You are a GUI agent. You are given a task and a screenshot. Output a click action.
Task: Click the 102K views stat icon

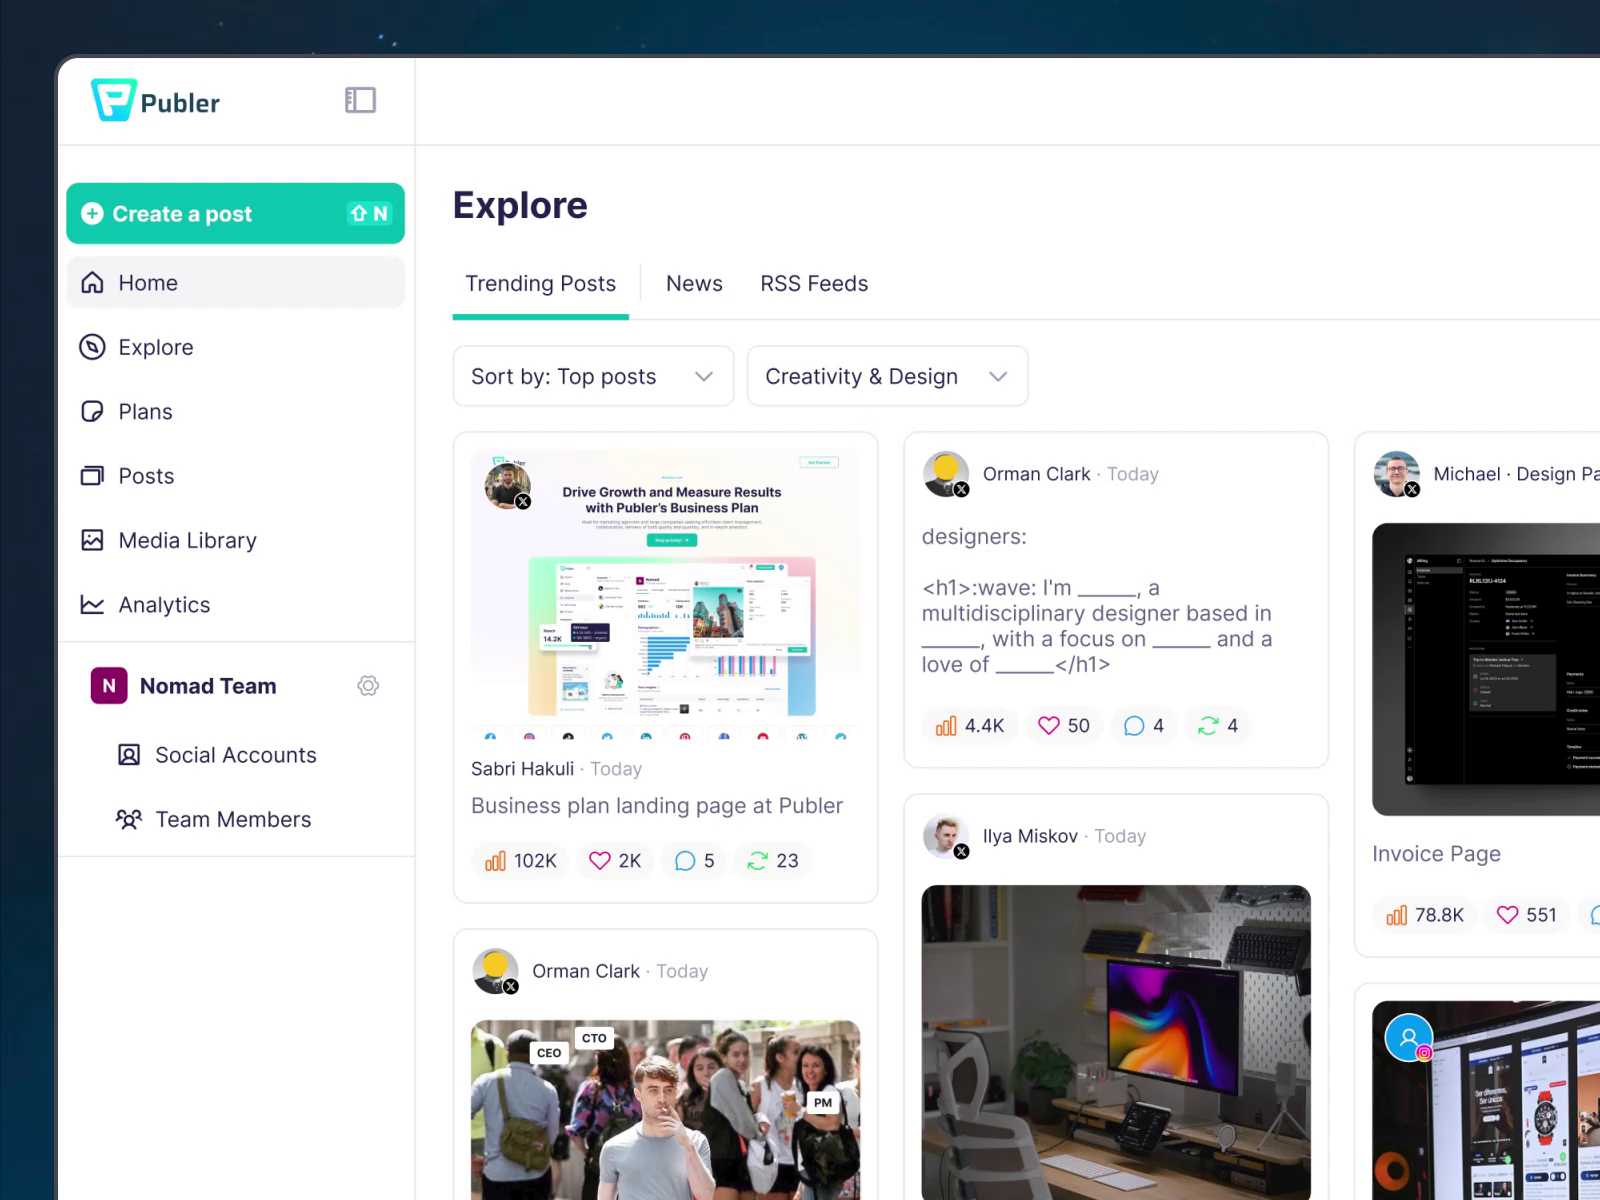pos(495,861)
